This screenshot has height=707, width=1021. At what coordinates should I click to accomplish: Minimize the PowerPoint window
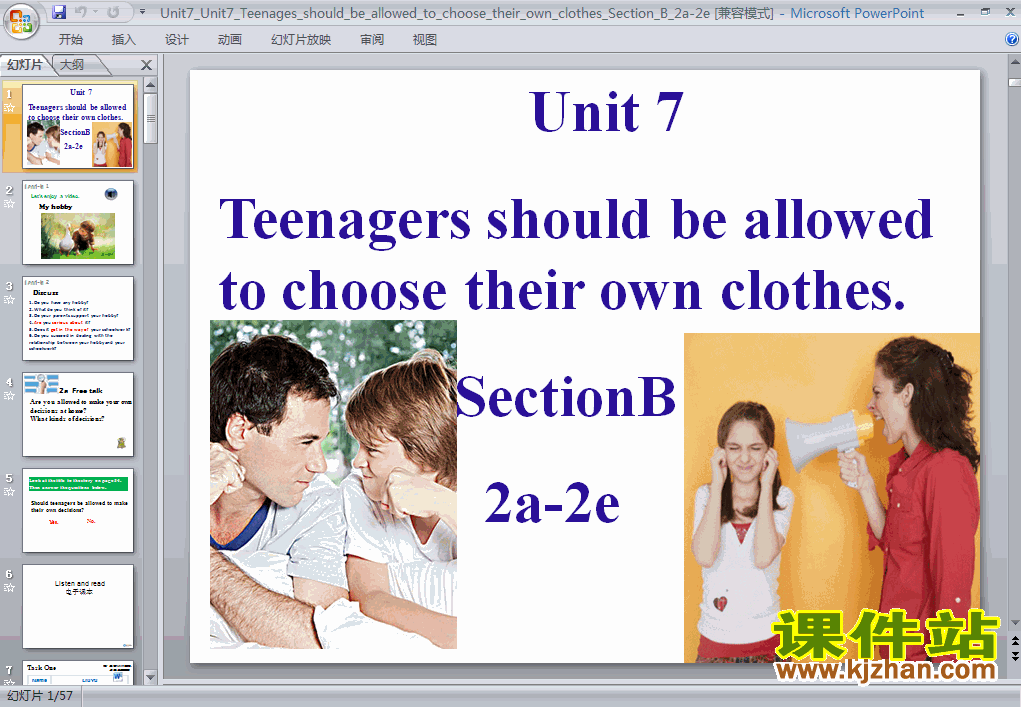point(960,12)
